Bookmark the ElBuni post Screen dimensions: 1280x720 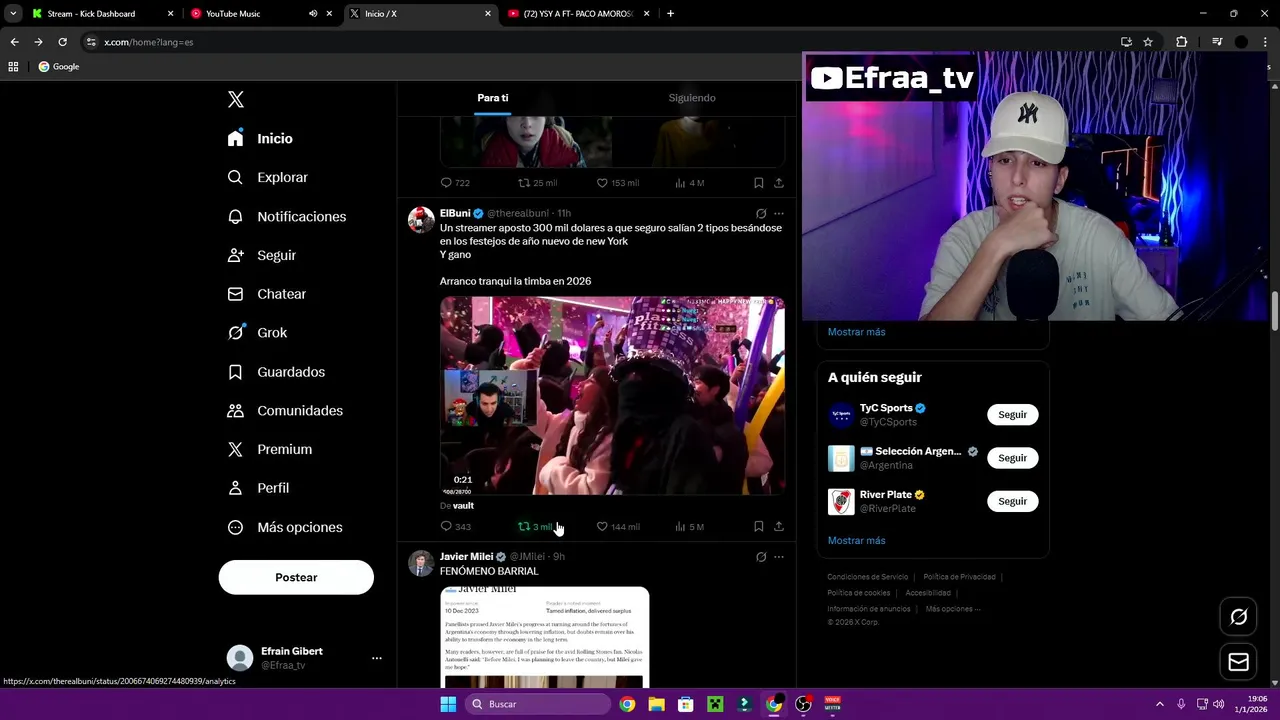pyautogui.click(x=758, y=527)
